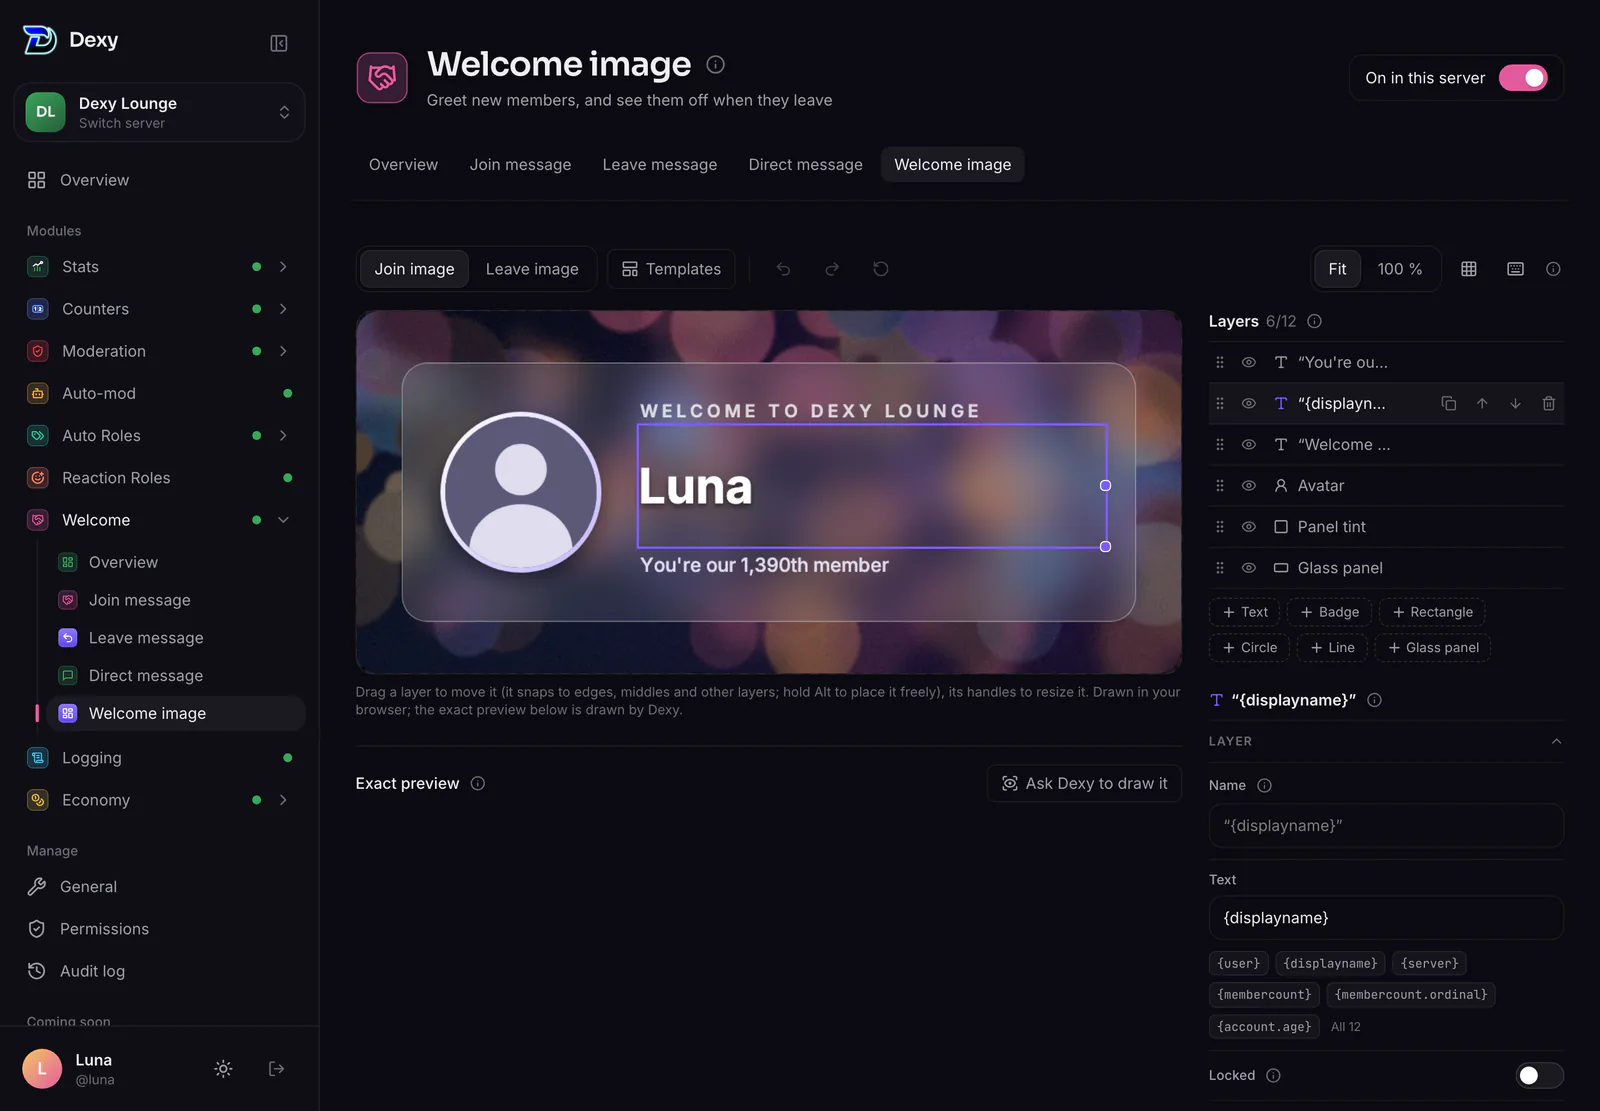Hide the Panel tint layer

point(1249,527)
